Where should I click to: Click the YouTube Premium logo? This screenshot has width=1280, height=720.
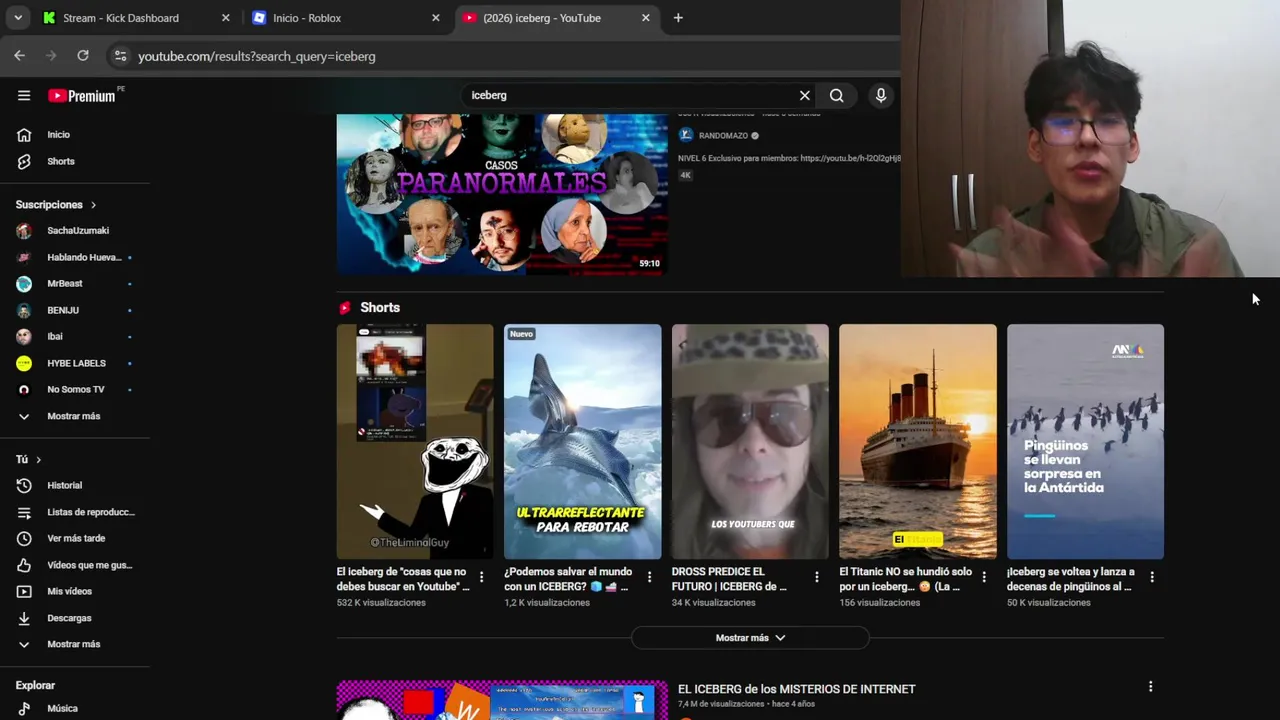point(84,96)
